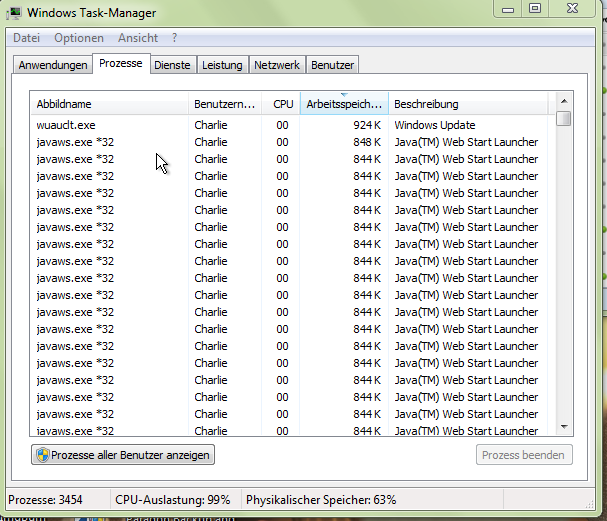Click the scrollbar down arrow
This screenshot has height=521, width=607.
[x=564, y=427]
